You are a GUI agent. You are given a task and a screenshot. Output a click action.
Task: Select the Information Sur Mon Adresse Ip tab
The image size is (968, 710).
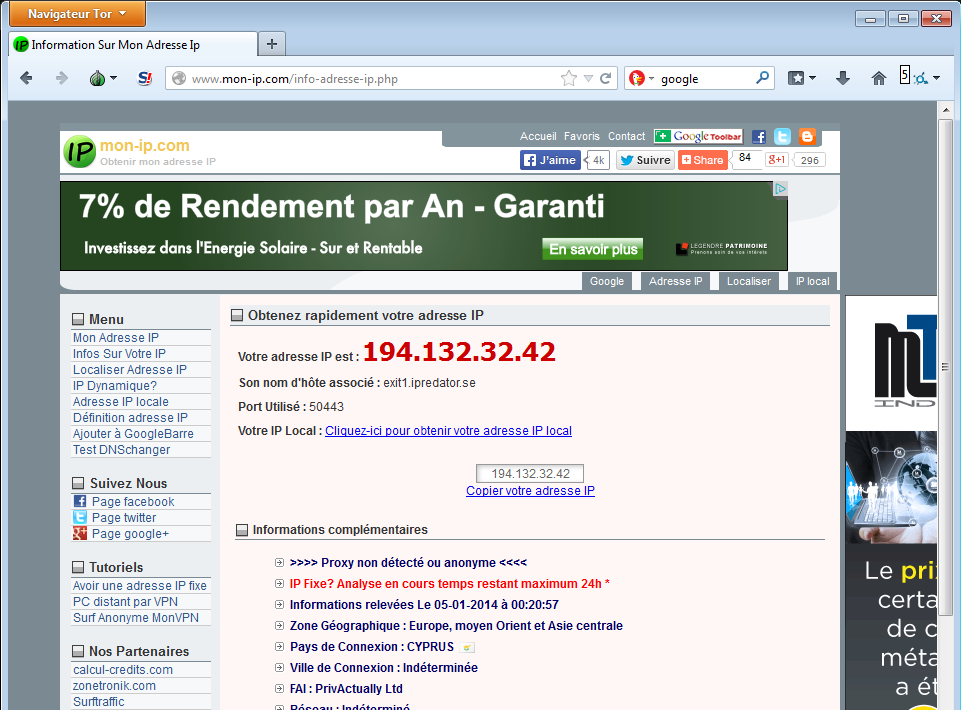[133, 44]
